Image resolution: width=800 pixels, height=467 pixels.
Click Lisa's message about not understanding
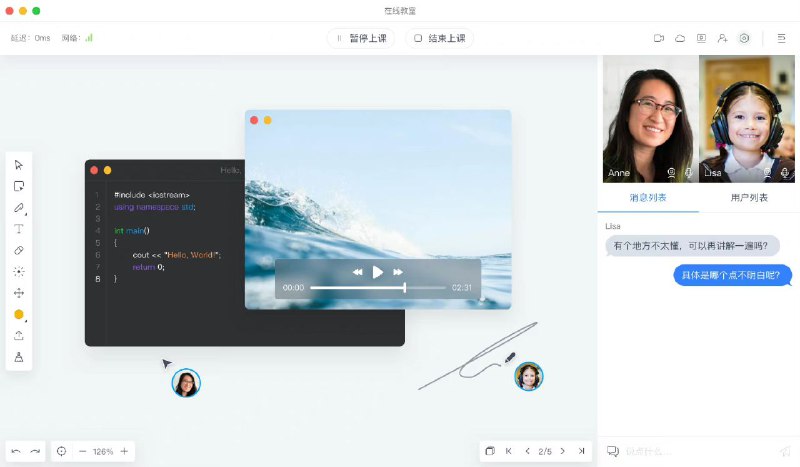(692, 246)
